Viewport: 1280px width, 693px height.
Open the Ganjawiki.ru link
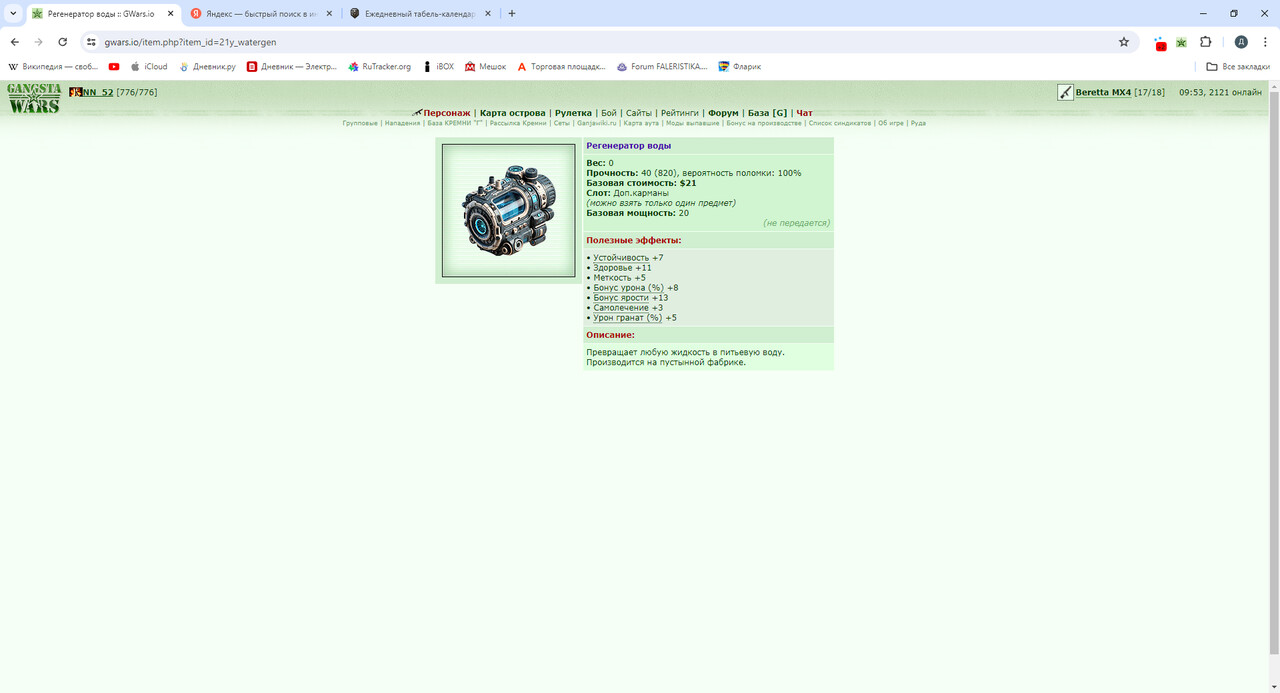click(x=596, y=123)
